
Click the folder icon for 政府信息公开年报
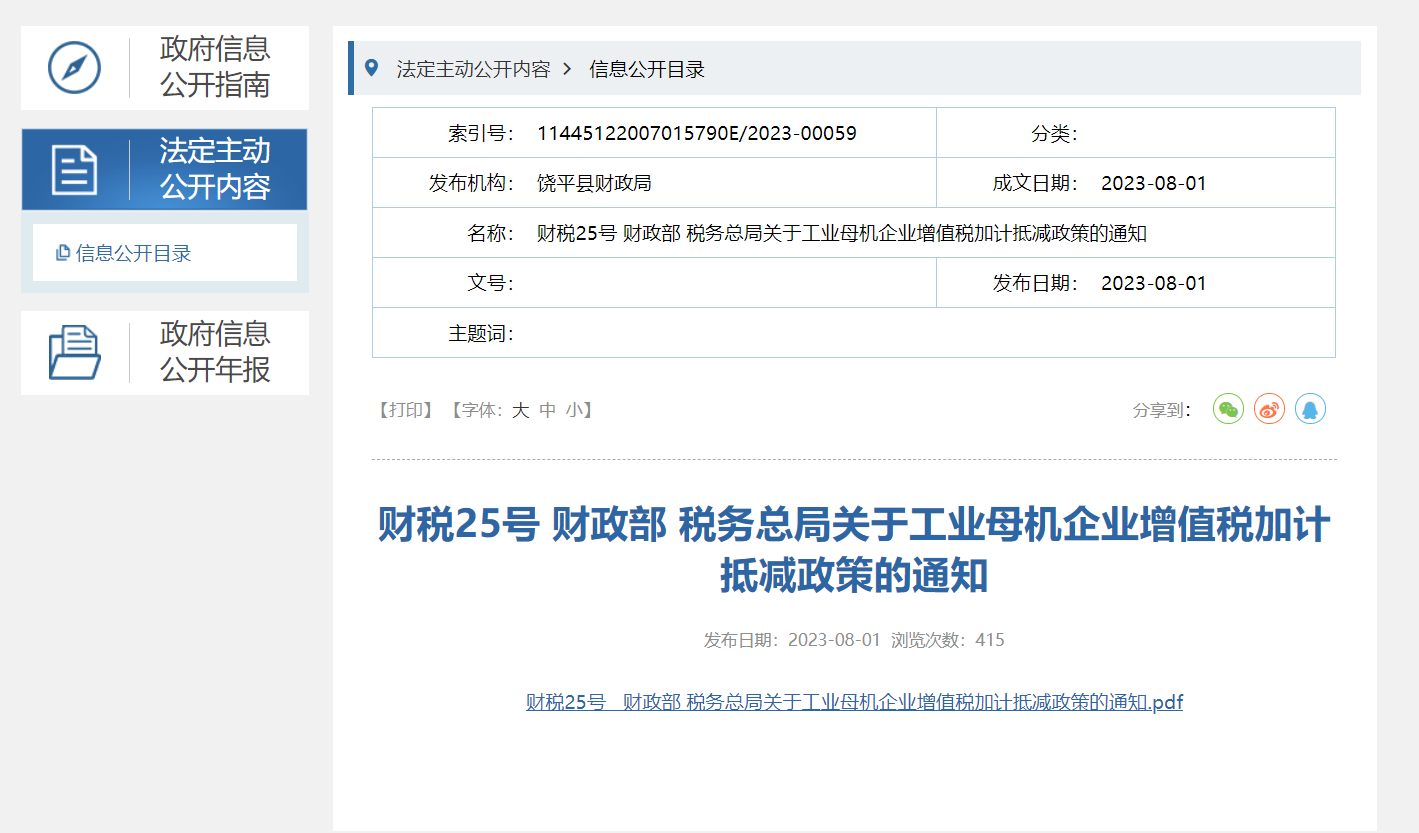point(75,353)
